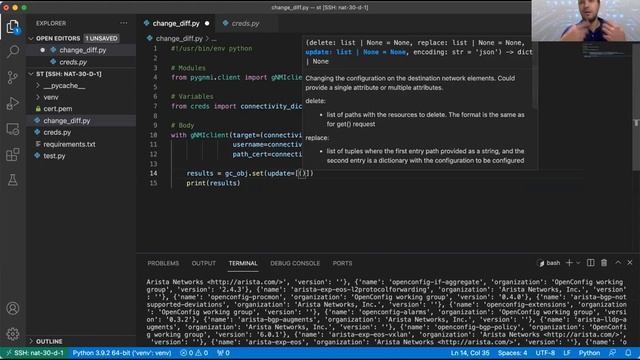The width and height of the screenshot is (640, 360).
Task: Switch to OUTPUT panel tab
Action: 204,263
